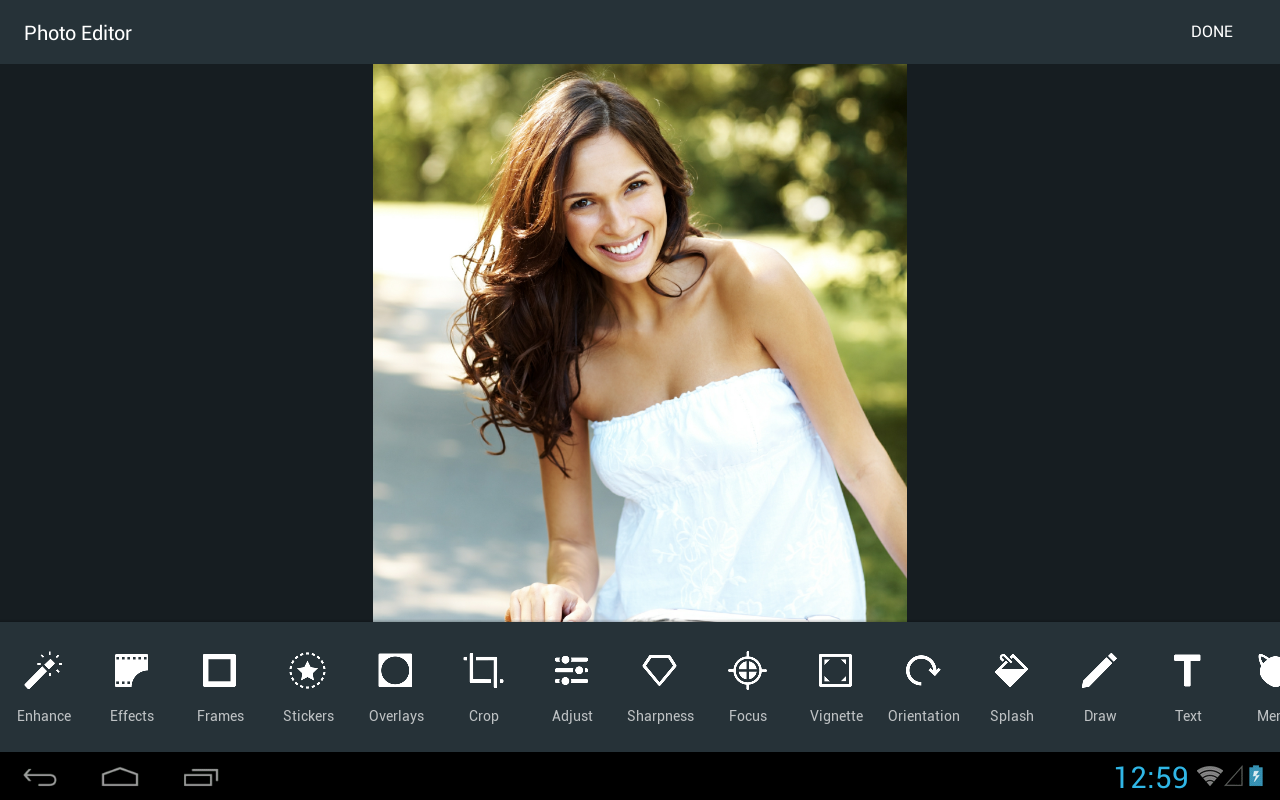
Task: Tap the Photo Editor title
Action: click(x=78, y=33)
